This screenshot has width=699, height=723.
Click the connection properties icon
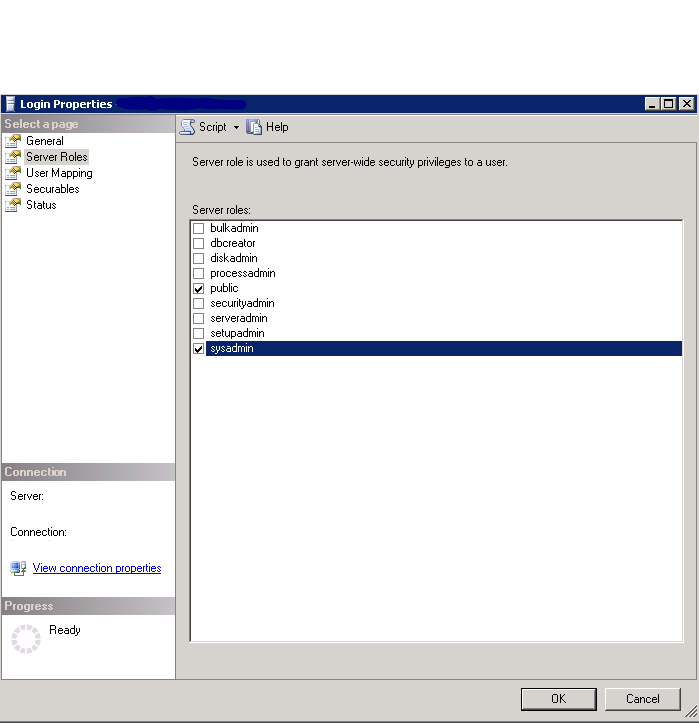(x=18, y=568)
